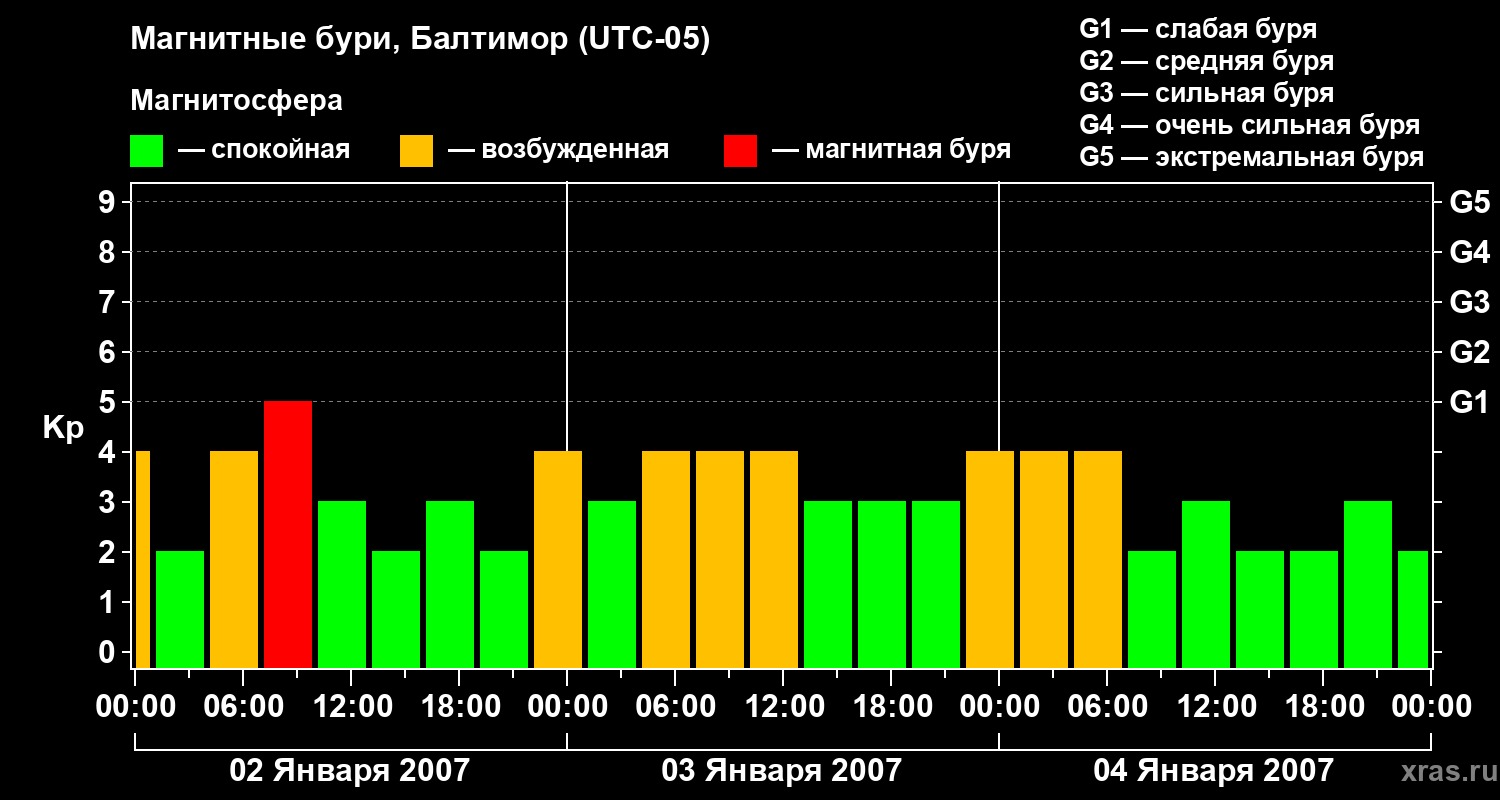
Task: Click the 'G3 — сильная буря' legend entry
Action: (x=1206, y=93)
